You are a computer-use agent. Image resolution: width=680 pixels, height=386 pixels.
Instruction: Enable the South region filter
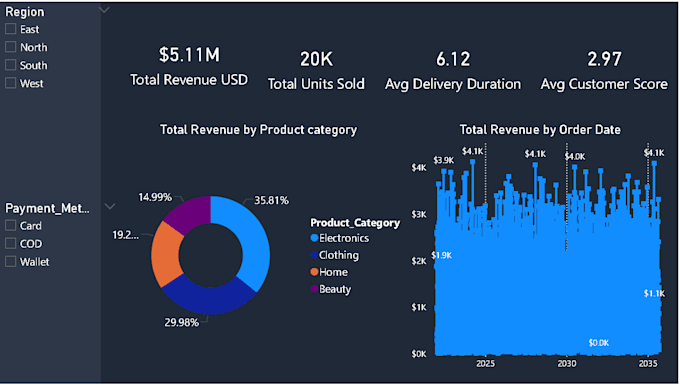coord(10,65)
